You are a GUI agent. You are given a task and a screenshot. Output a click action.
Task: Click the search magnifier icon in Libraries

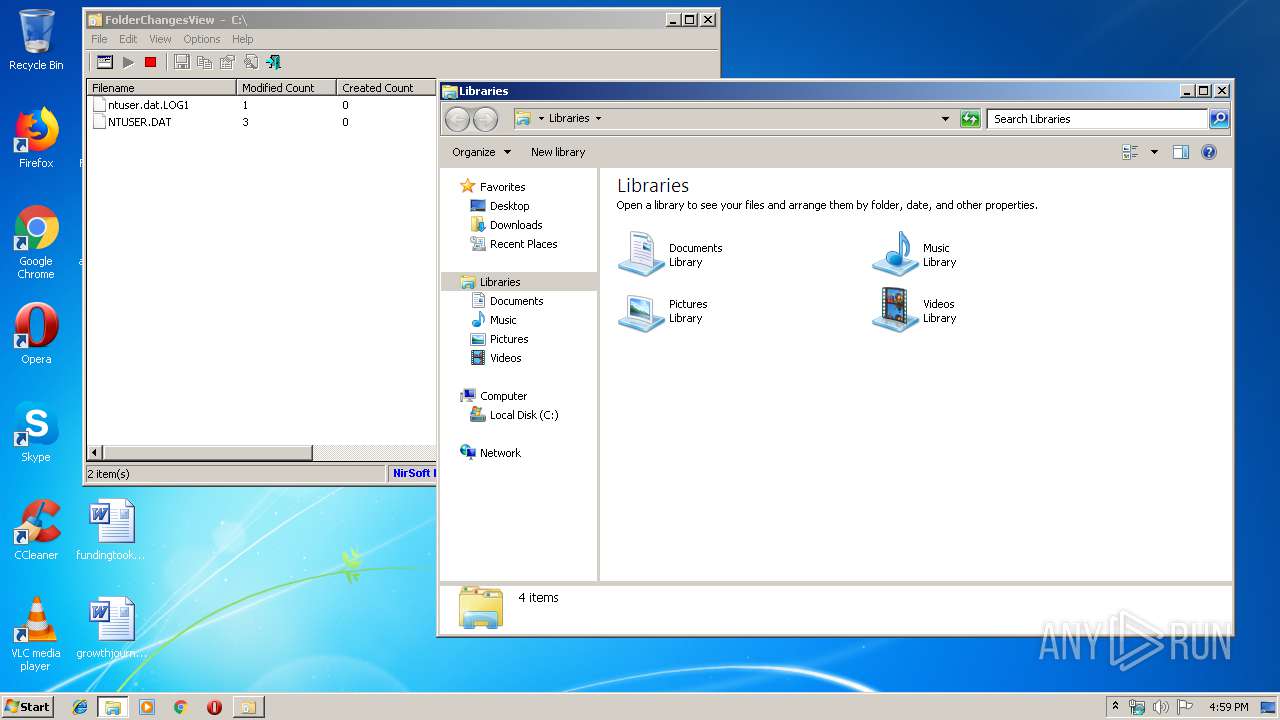pos(1219,119)
